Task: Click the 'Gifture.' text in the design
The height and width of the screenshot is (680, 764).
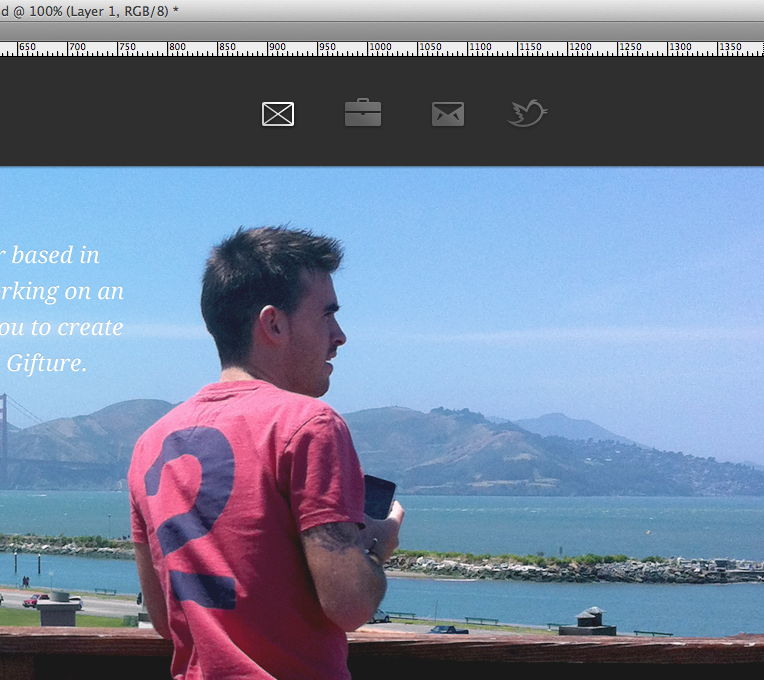Action: click(47, 364)
